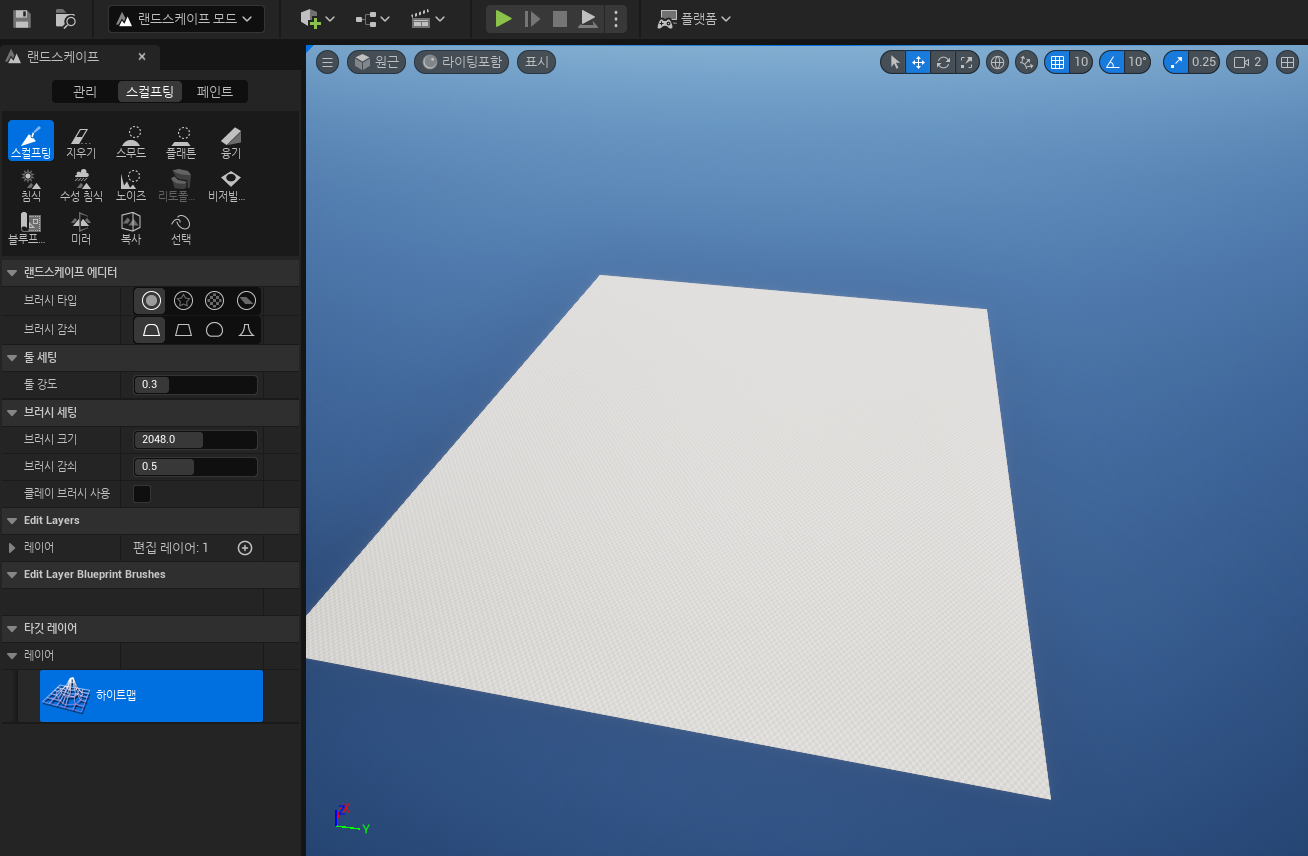This screenshot has height=856, width=1308.
Task: Collapse the 타깃 레이어 section
Action: (x=12, y=628)
